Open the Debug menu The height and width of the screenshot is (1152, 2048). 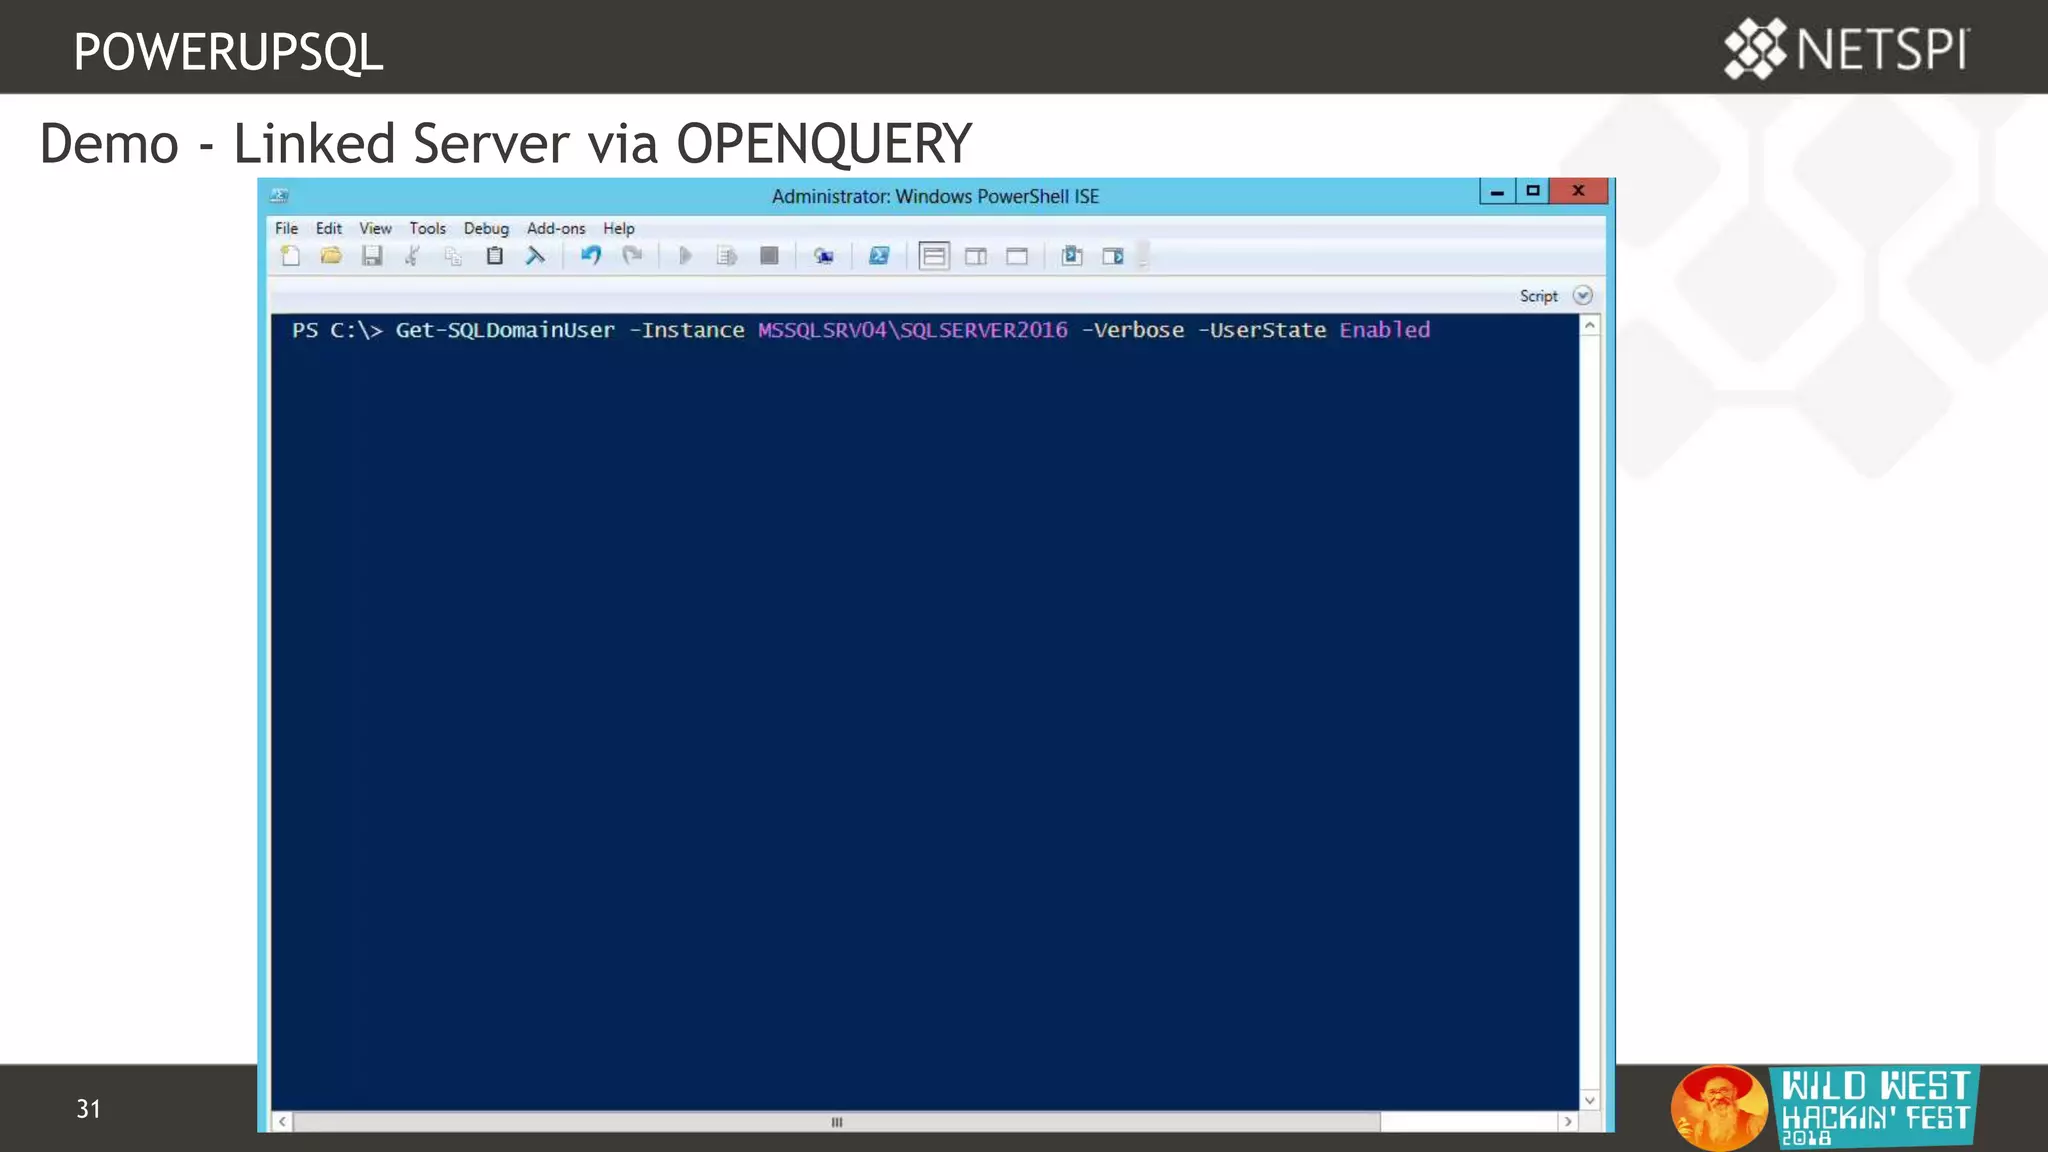click(x=486, y=228)
